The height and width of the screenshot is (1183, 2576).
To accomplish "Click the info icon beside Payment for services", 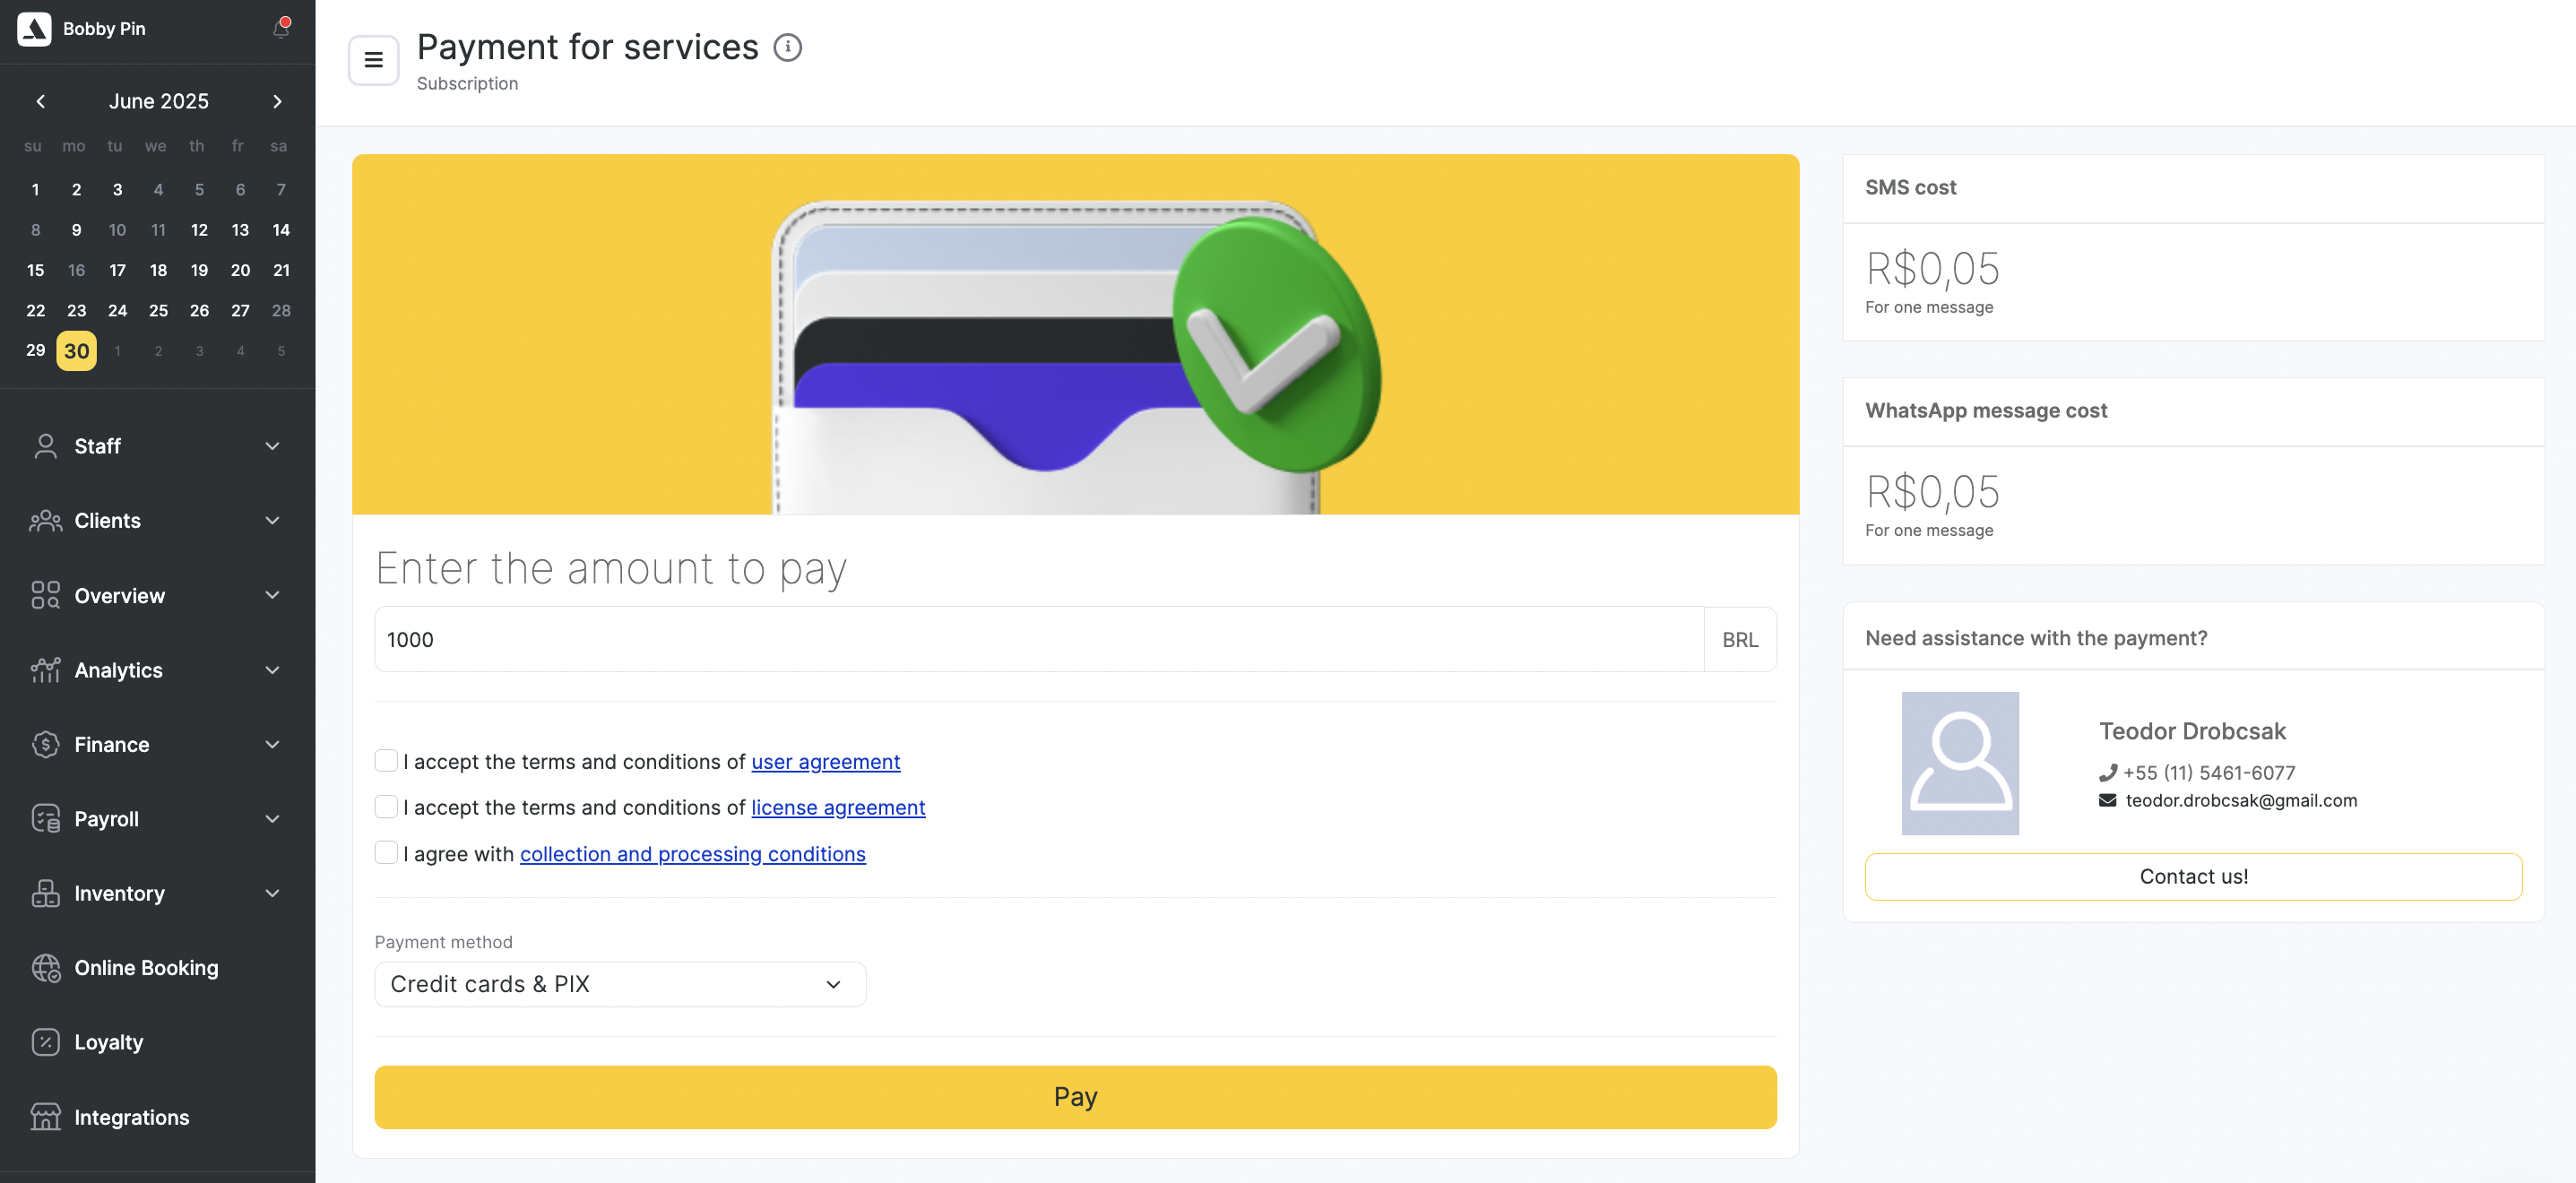I will click(788, 47).
